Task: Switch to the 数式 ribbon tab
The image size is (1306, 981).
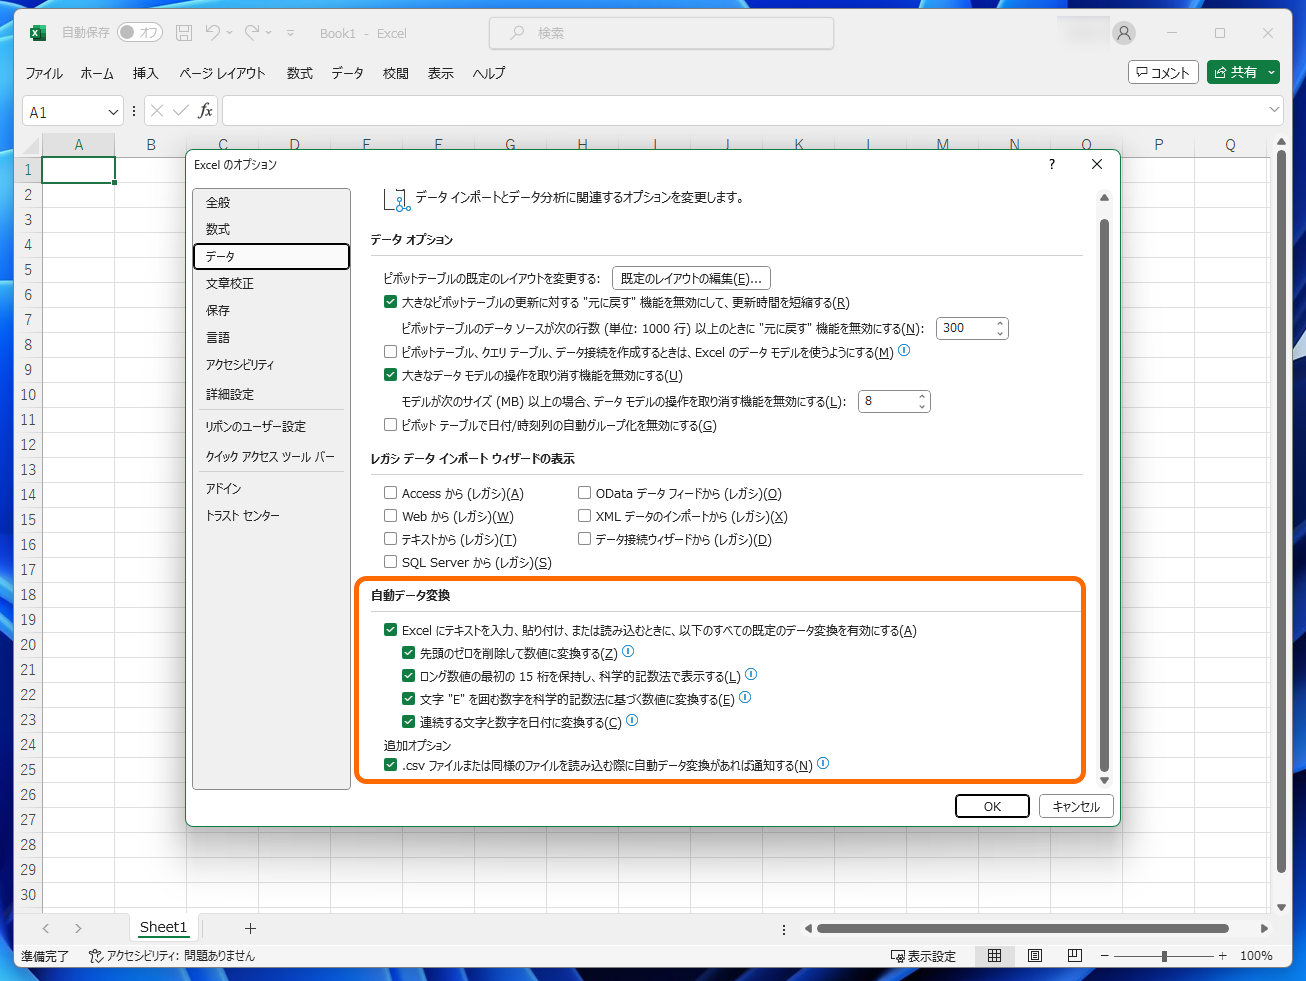Action: 298,72
